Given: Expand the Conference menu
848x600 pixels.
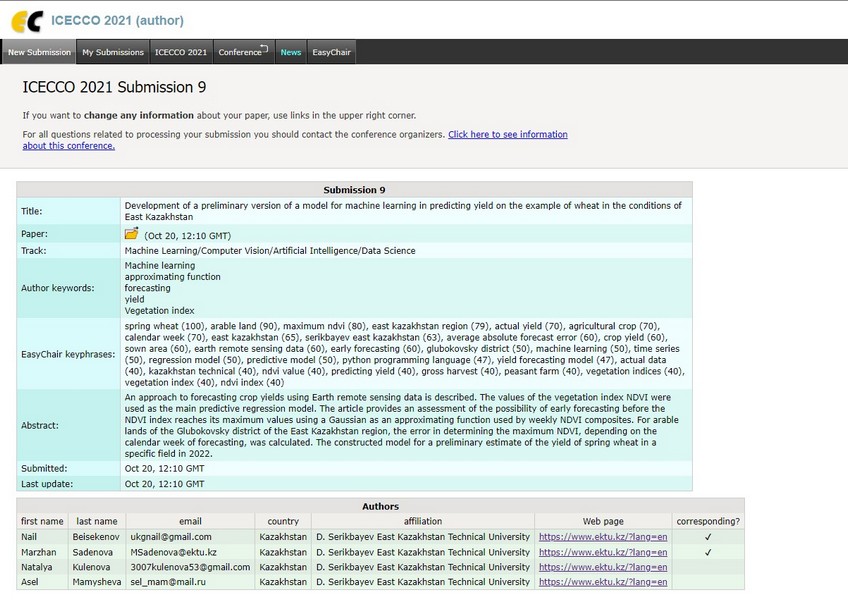Looking at the screenshot, I should [242, 52].
